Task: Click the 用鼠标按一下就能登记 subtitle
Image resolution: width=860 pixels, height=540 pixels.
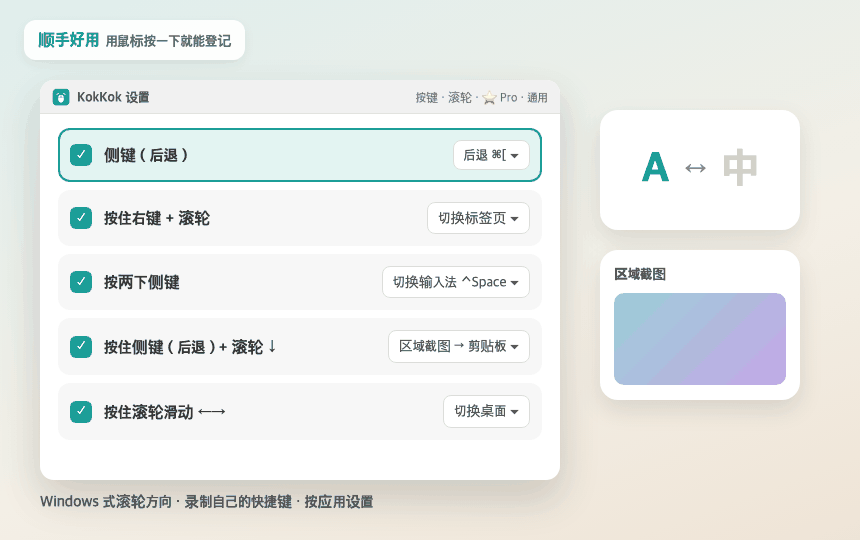Action: point(168,41)
